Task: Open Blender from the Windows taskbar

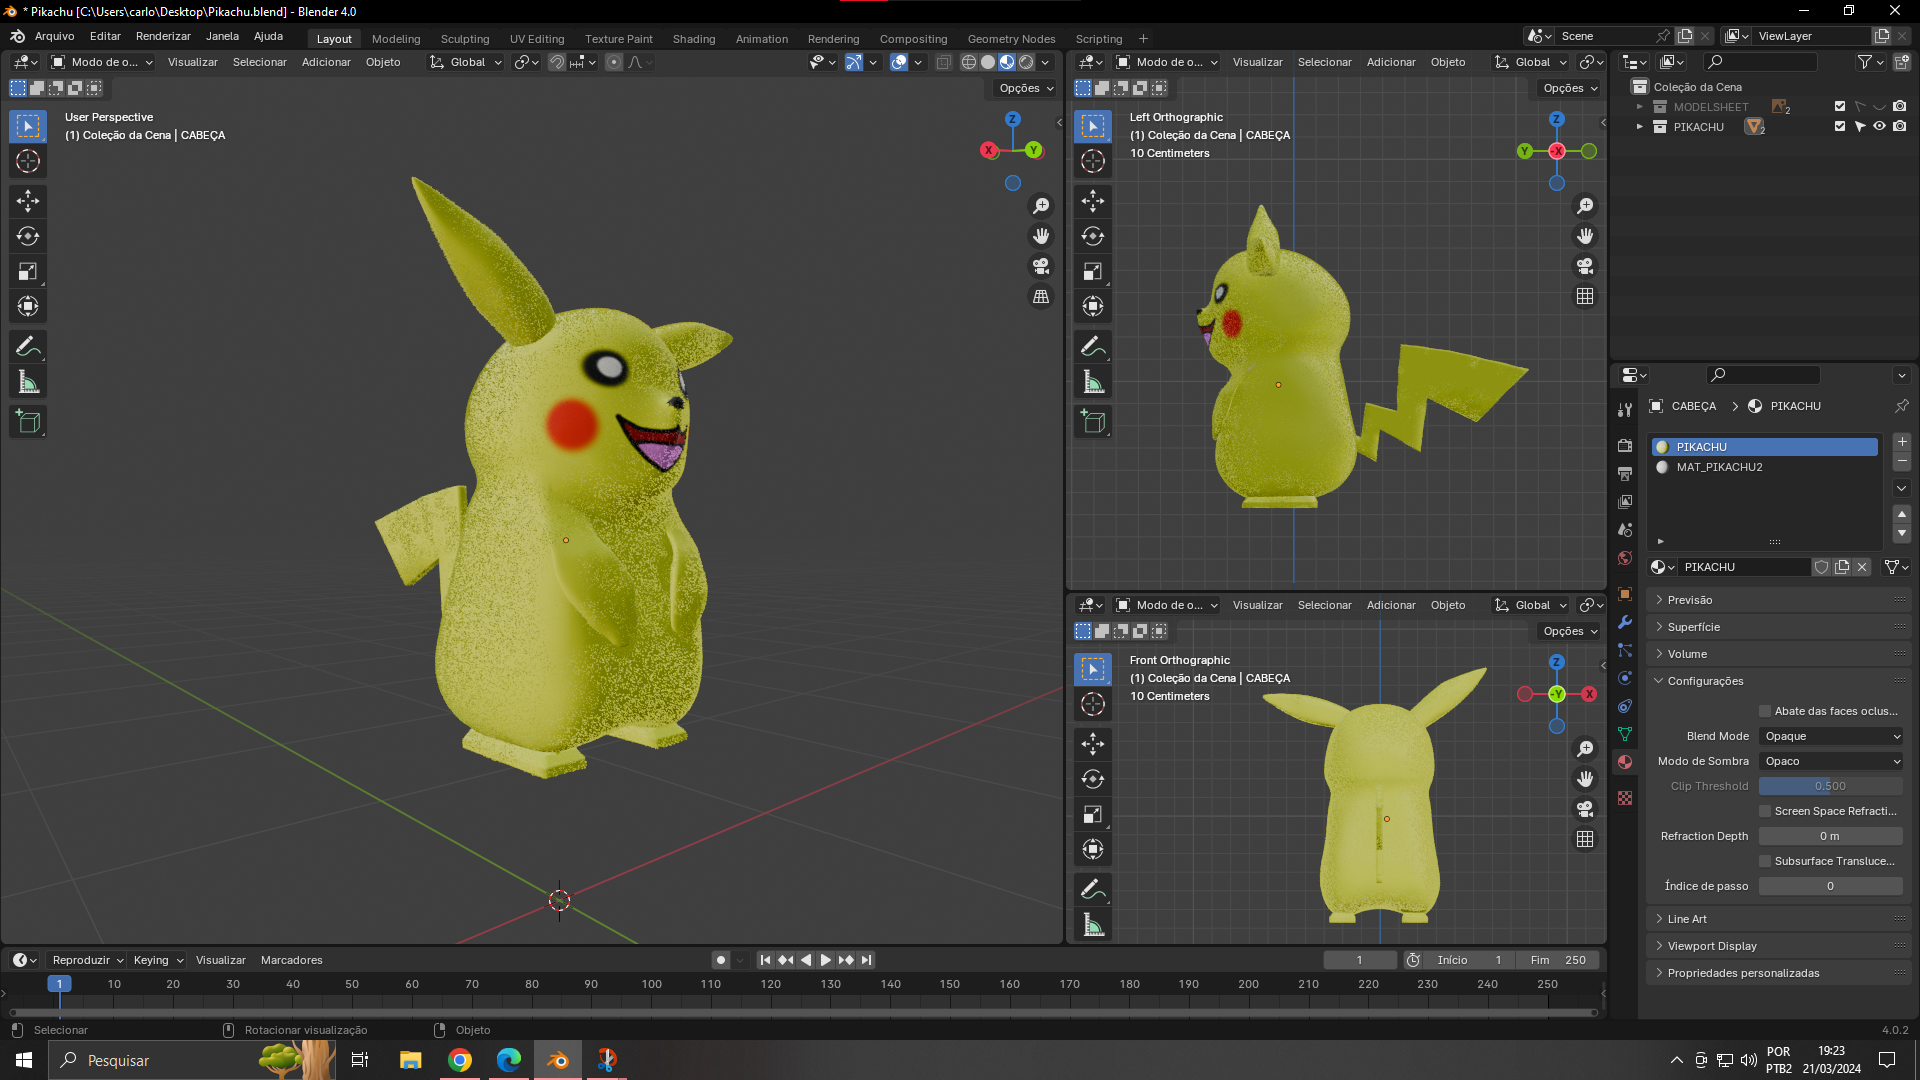Action: click(558, 1060)
